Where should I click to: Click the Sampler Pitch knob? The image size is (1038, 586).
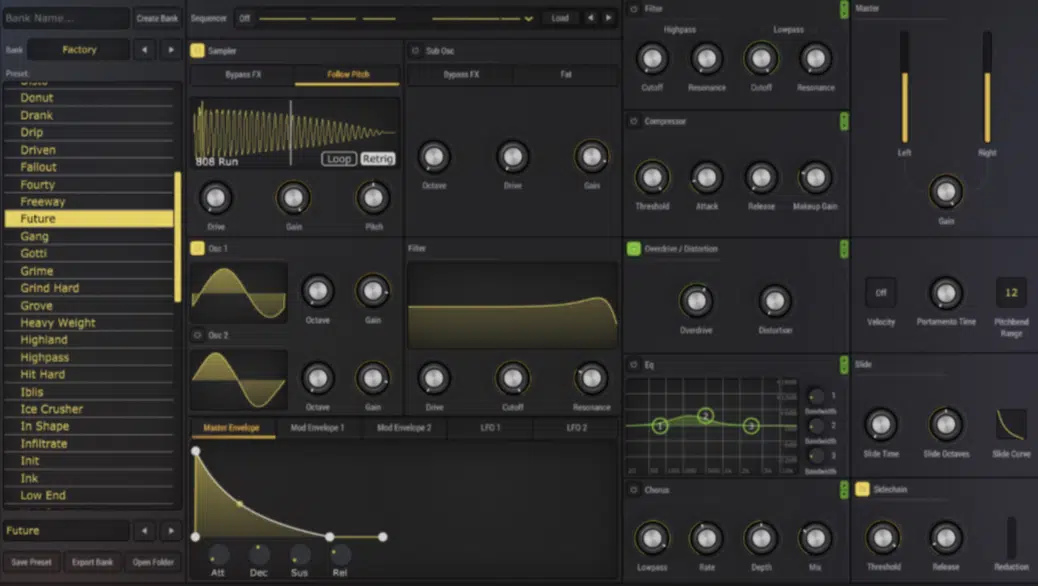coord(373,198)
